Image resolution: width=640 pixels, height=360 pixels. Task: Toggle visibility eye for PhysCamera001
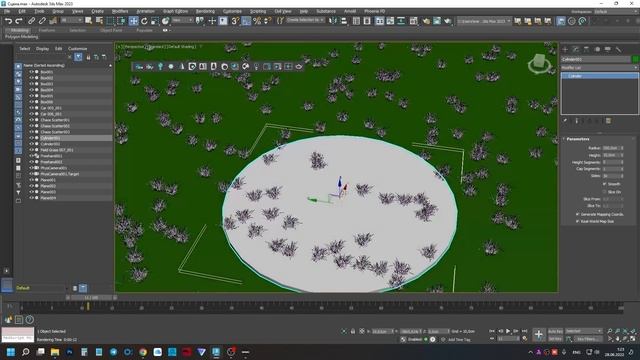click(x=31, y=168)
